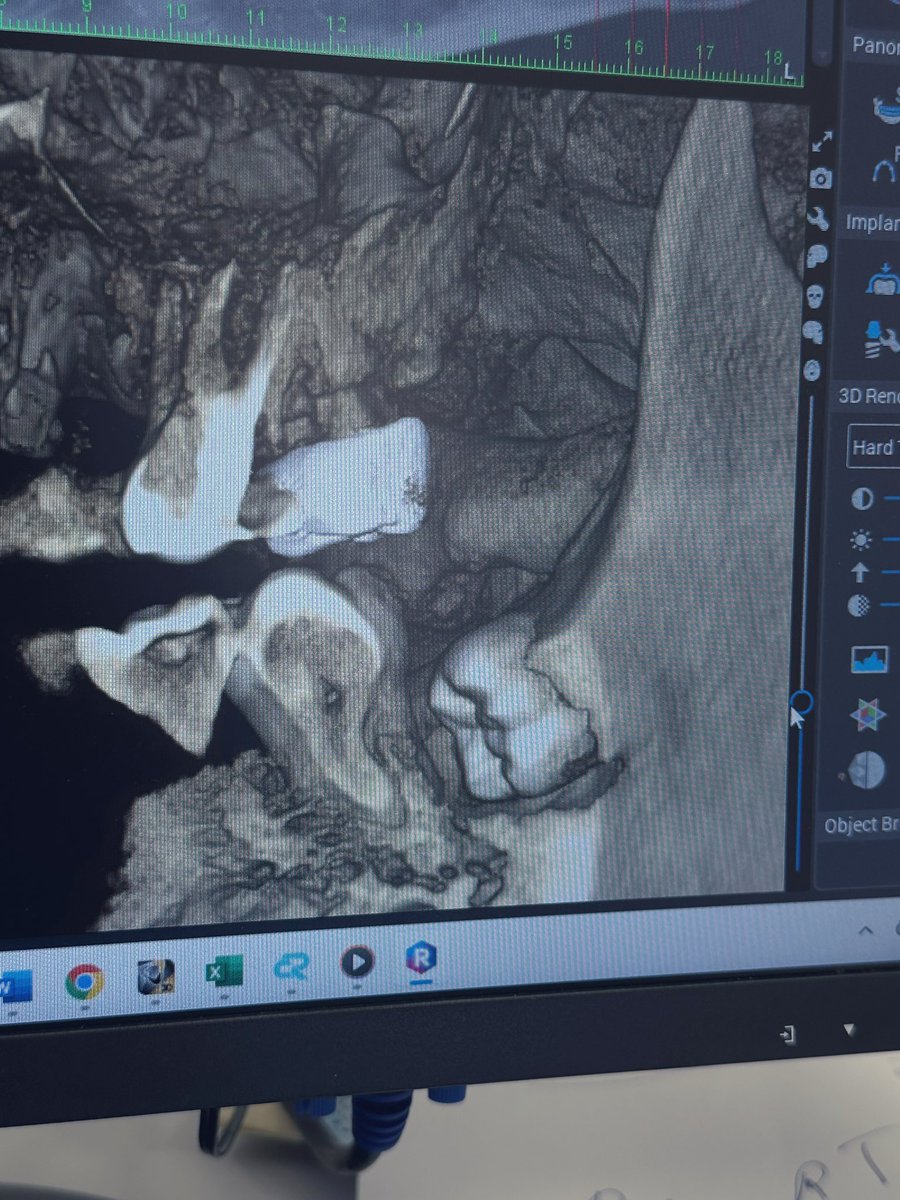The width and height of the screenshot is (900, 1200).
Task: Open view settings with the wrench icon
Action: pyautogui.click(x=818, y=217)
